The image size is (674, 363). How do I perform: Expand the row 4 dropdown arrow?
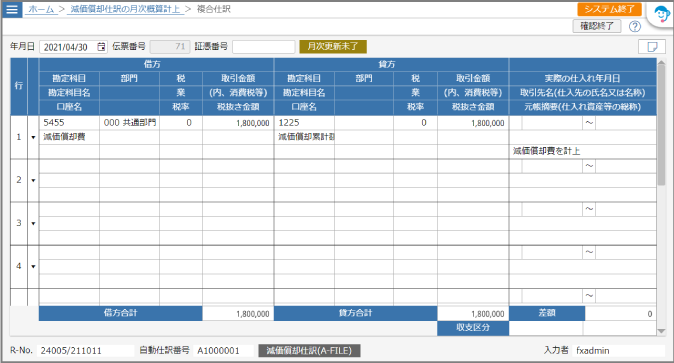tap(33, 266)
